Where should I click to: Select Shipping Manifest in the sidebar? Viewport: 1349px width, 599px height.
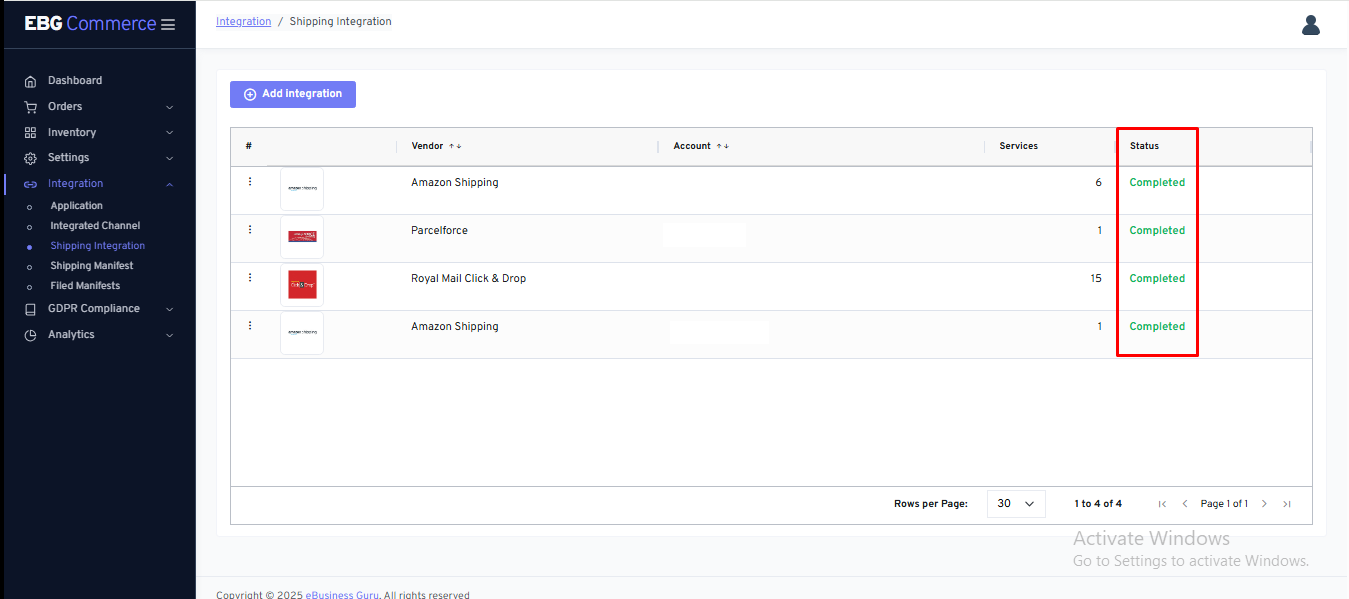coord(92,266)
